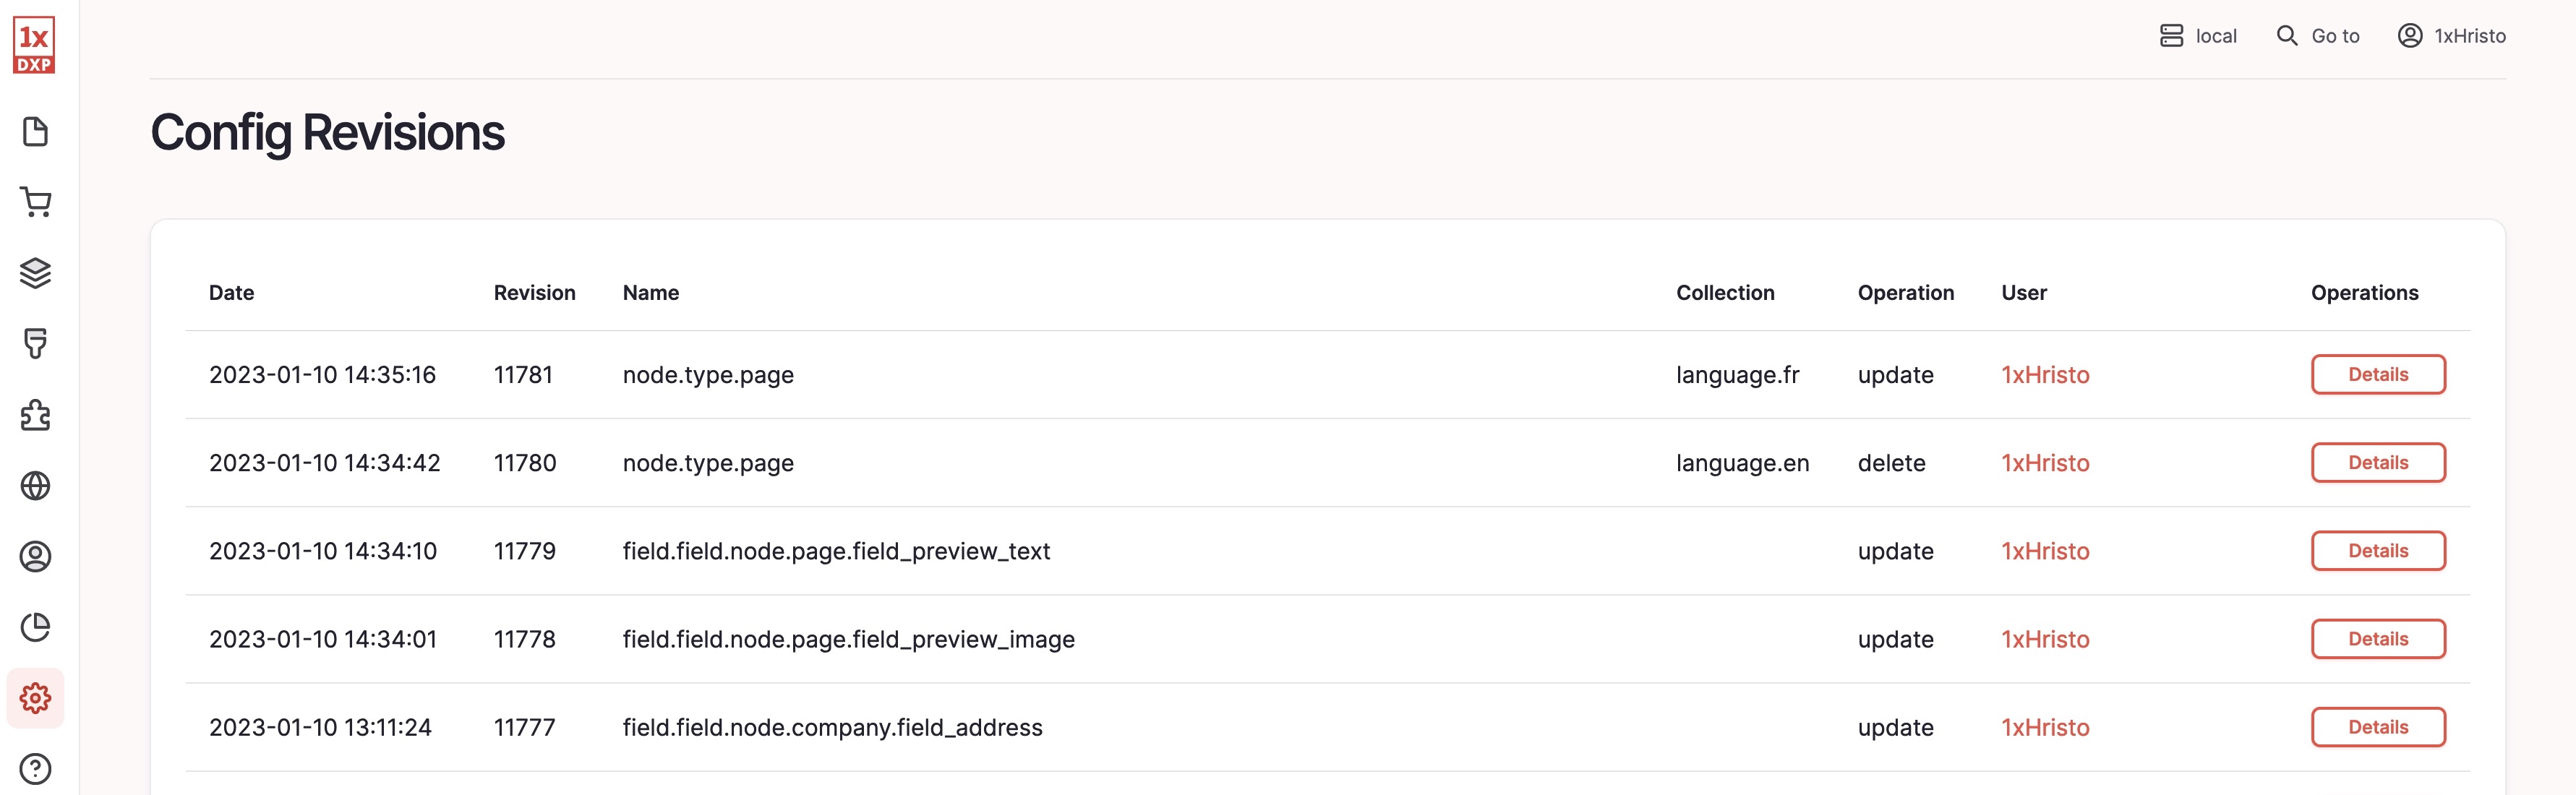Click the Name column header
This screenshot has height=795, width=2576.
tap(651, 293)
